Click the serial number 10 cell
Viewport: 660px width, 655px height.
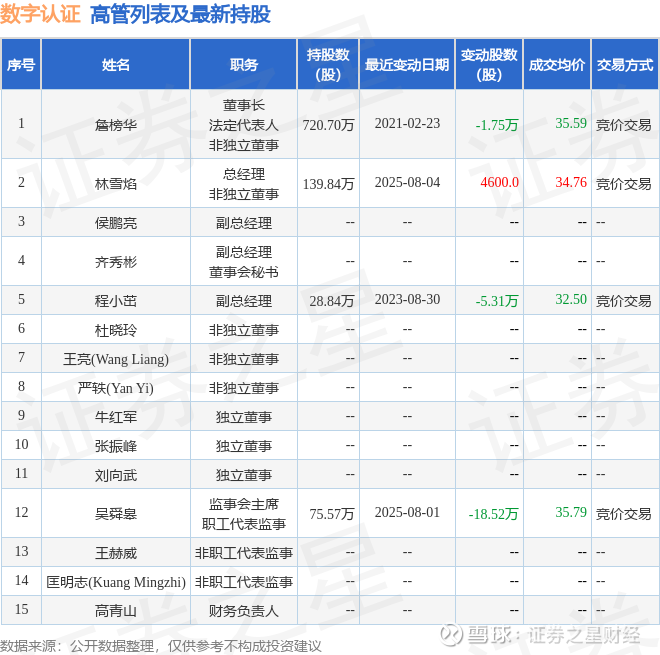pyautogui.click(x=21, y=445)
